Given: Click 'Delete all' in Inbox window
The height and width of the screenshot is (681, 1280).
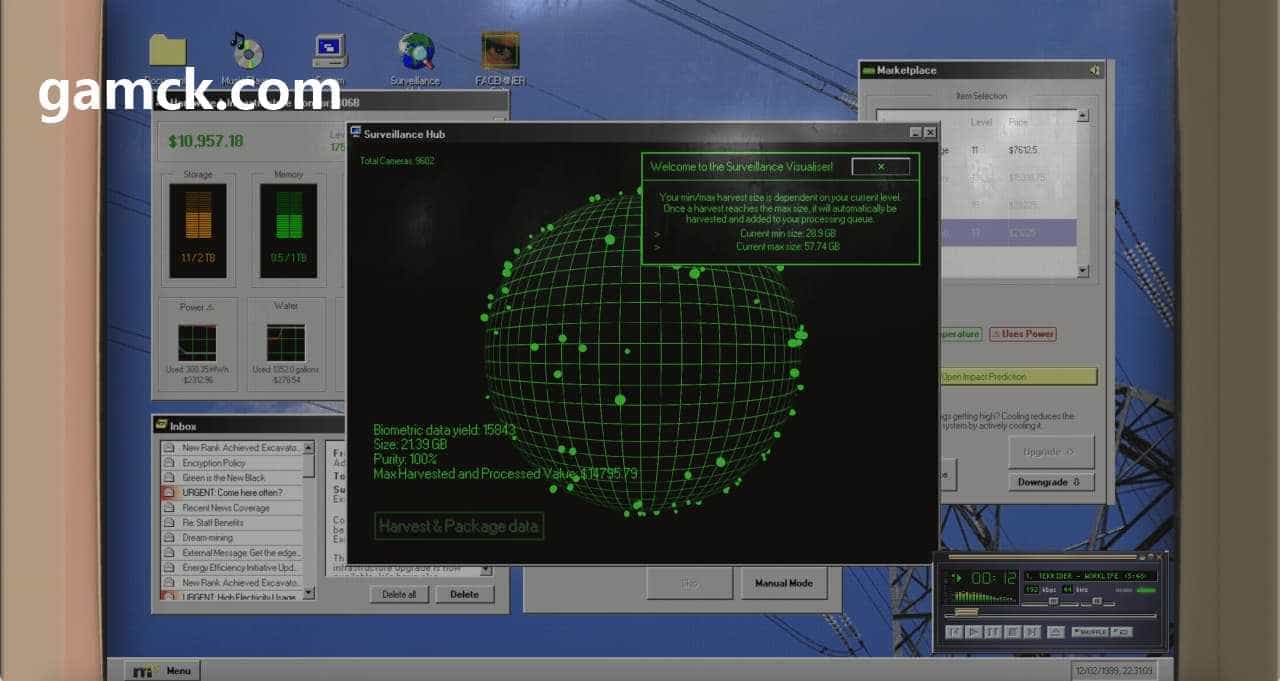Looking at the screenshot, I should click(400, 594).
